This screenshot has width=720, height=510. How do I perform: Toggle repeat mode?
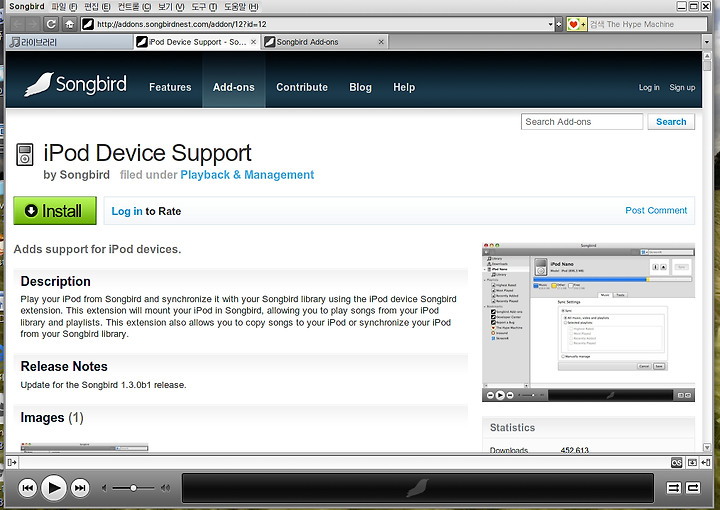coord(693,488)
